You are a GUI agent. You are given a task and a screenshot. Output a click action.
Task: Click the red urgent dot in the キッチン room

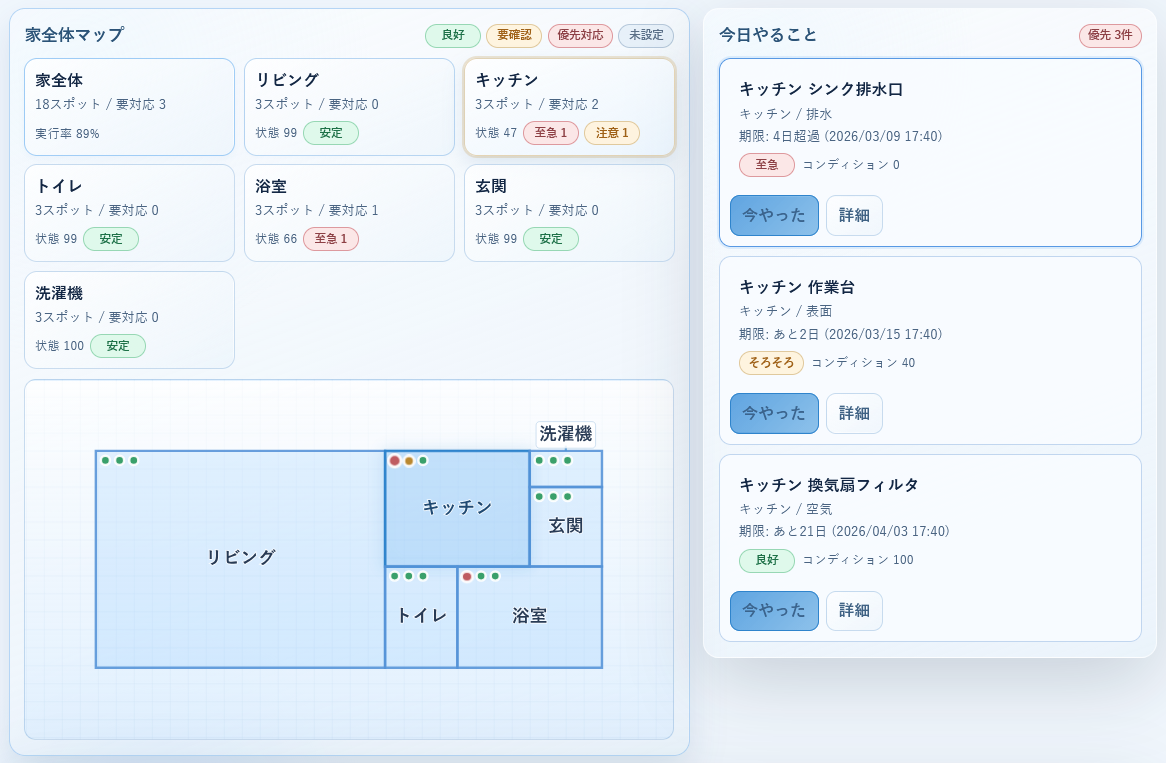click(x=395, y=461)
